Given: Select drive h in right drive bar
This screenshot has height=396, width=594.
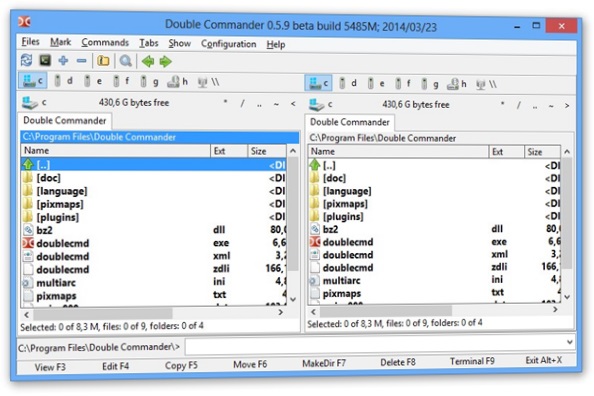Looking at the screenshot, I should (x=456, y=84).
